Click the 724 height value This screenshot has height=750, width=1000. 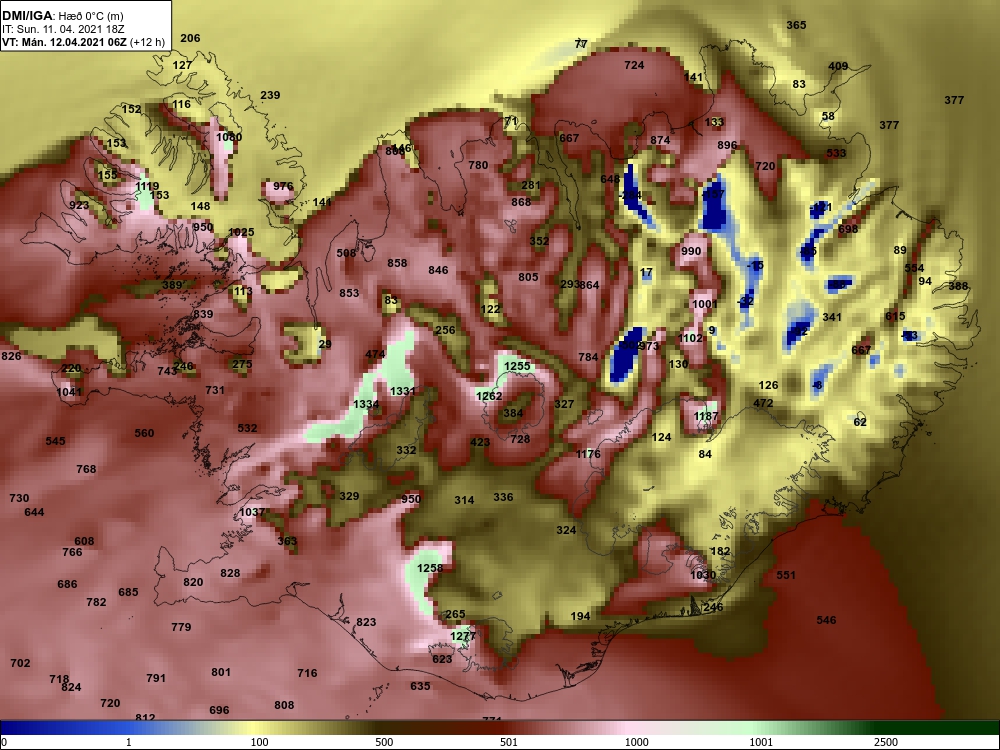click(634, 66)
